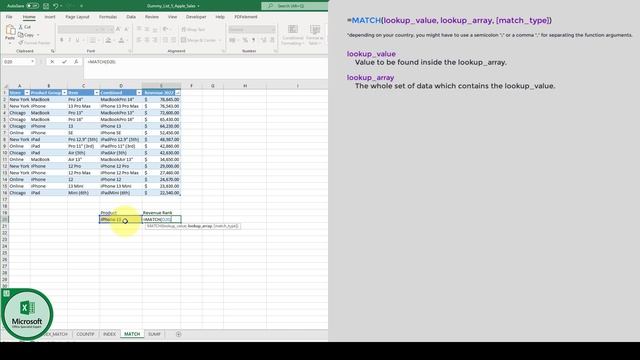Open the Insert ribbon tab
This screenshot has width=640, height=360.
pos(50,17)
